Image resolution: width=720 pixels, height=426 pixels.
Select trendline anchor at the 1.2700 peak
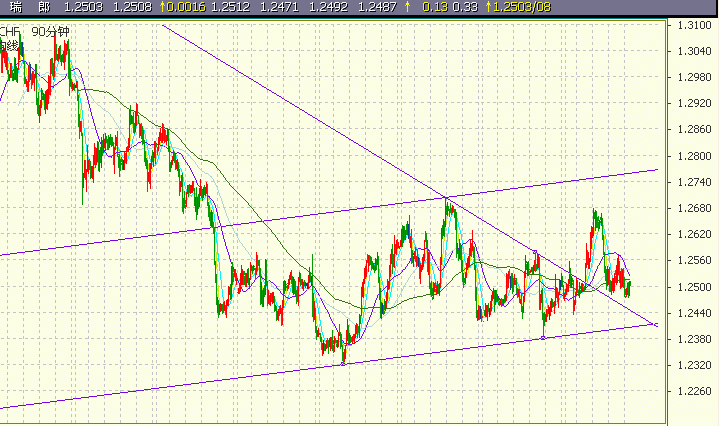[x=445, y=198]
